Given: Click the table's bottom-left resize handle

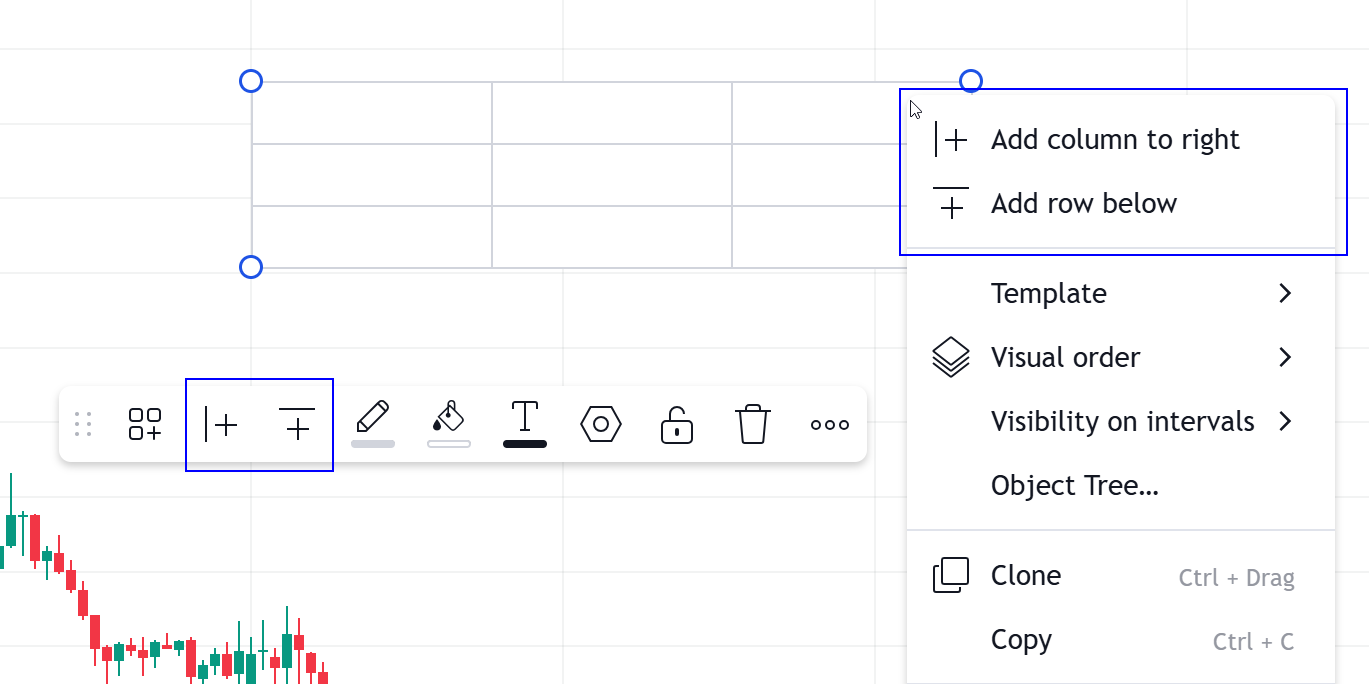Looking at the screenshot, I should tap(251, 267).
